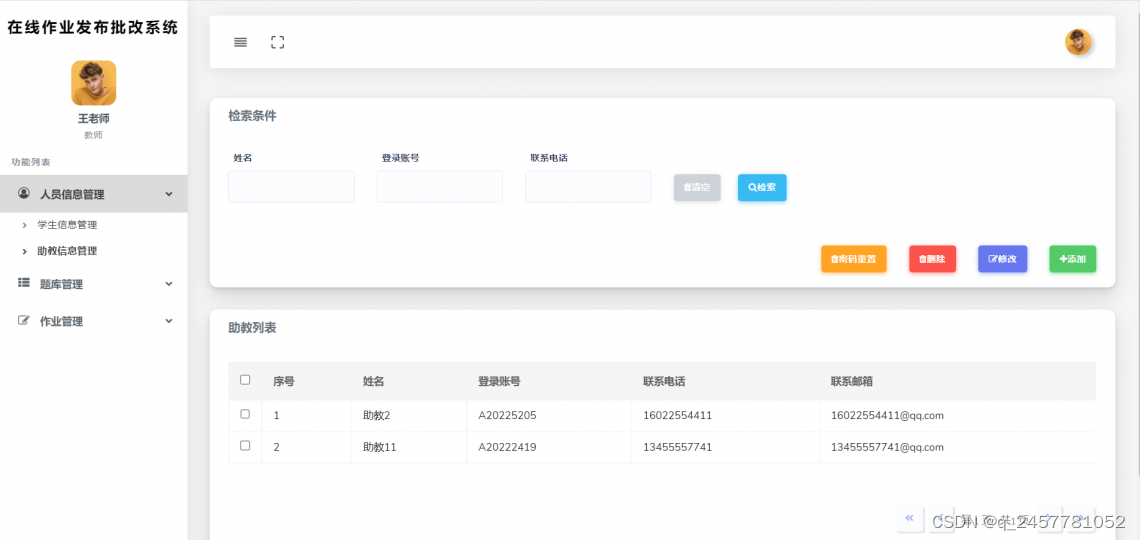Click the 检索 search button

pos(762,188)
